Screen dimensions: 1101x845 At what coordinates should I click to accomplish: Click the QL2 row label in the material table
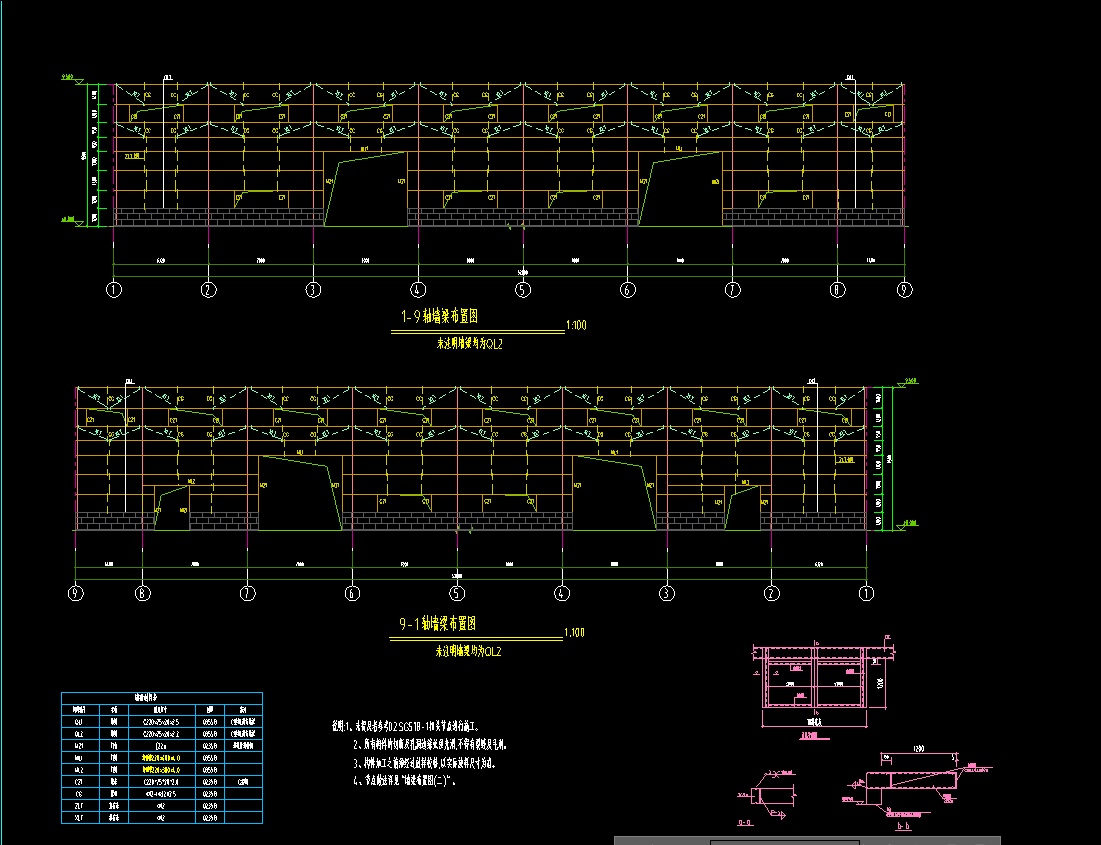pos(78,734)
